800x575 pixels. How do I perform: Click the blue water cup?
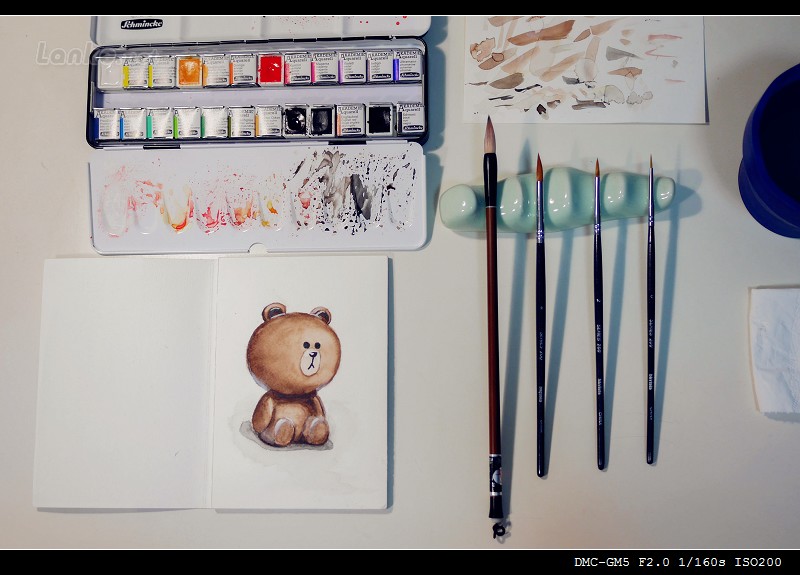point(769,152)
